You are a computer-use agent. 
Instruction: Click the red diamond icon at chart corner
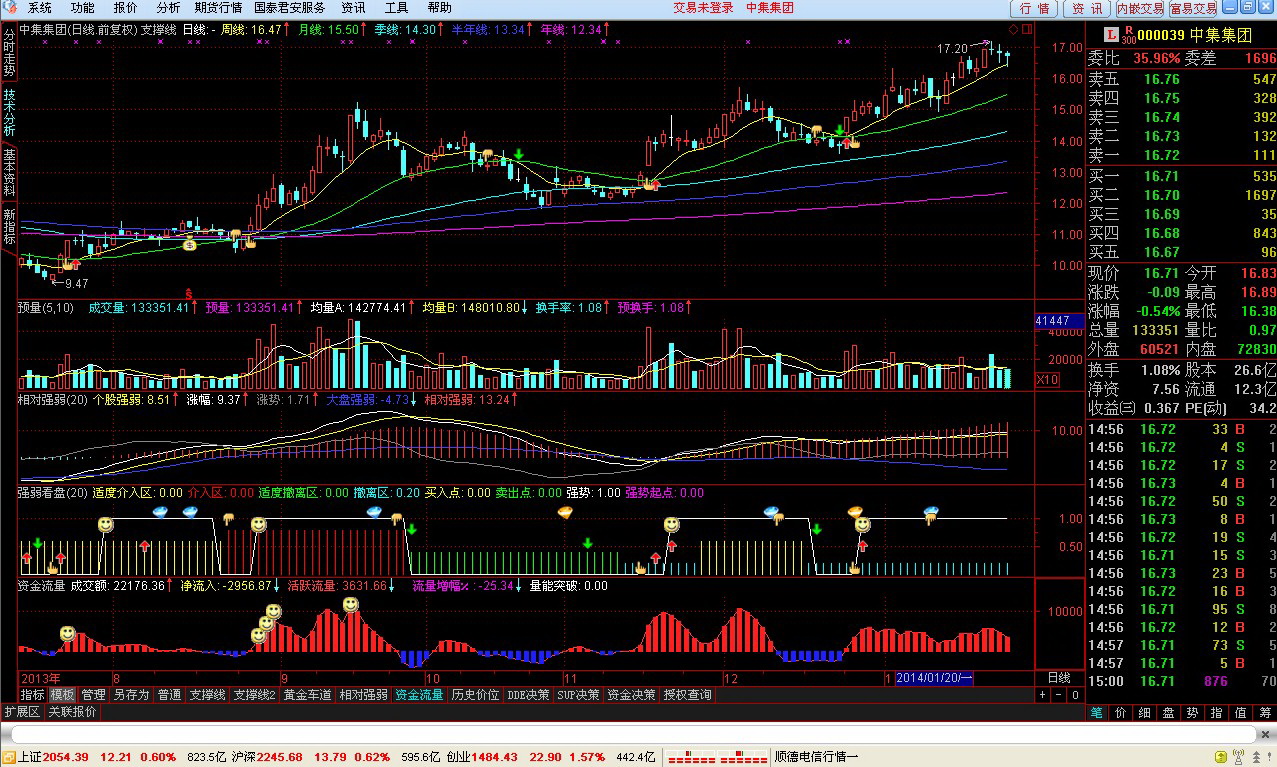pyautogui.click(x=1013, y=29)
